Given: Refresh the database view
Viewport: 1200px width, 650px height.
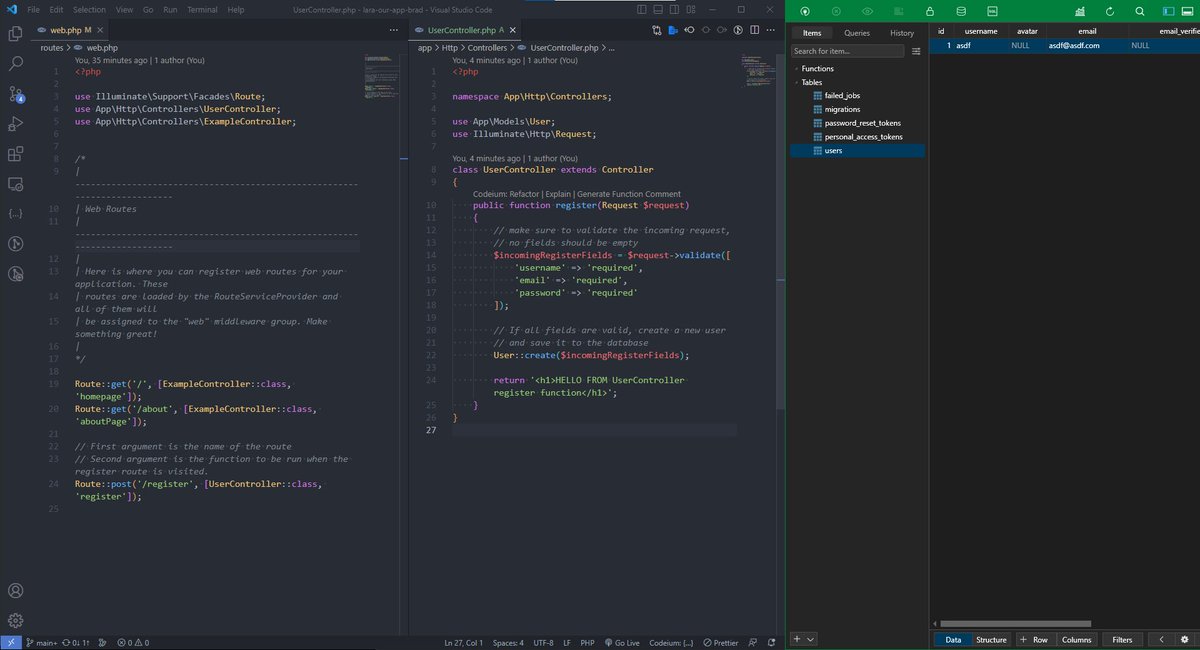Looking at the screenshot, I should [1110, 11].
